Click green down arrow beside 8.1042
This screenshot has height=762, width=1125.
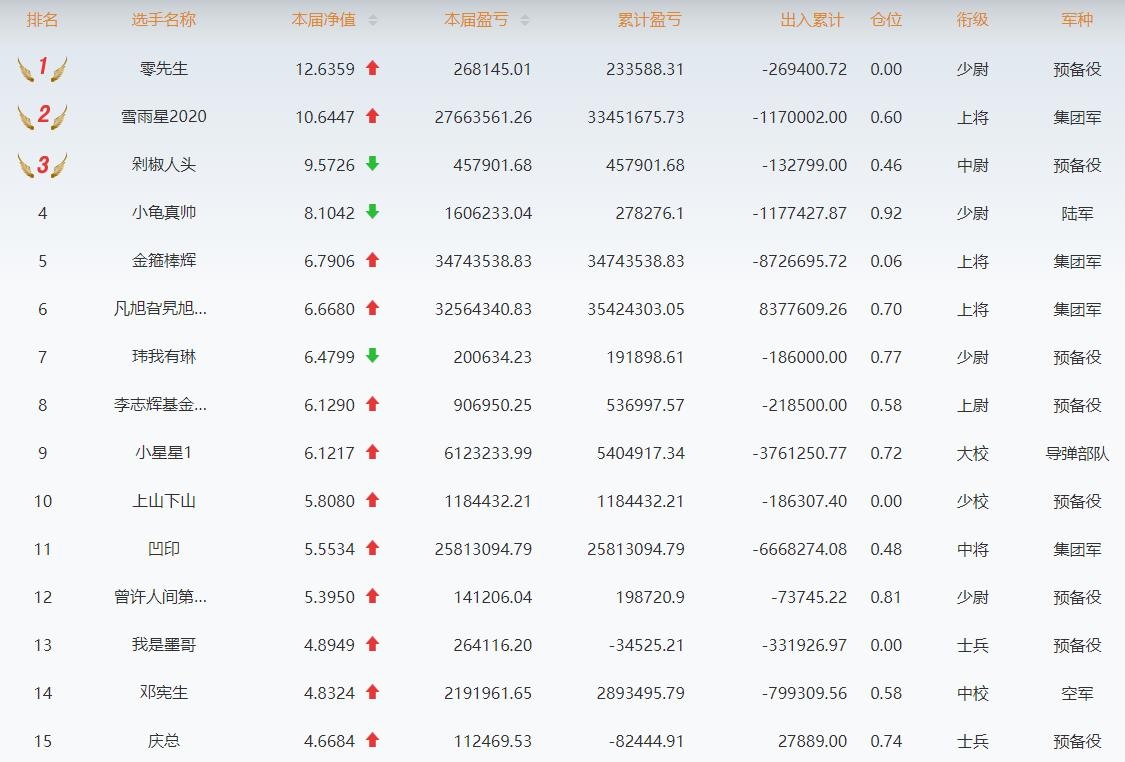tap(373, 212)
